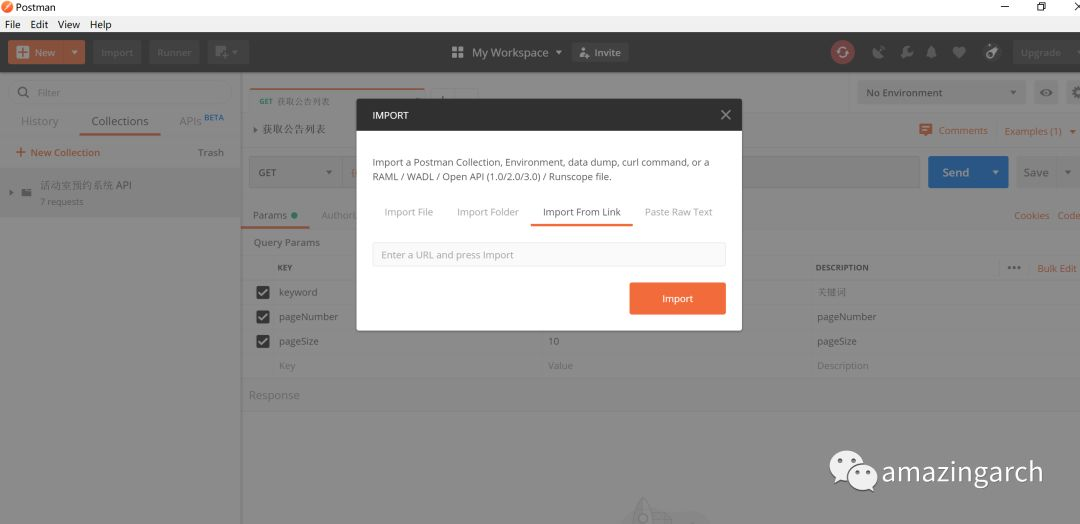
Task: Open the Paste Raw Text tab
Action: coord(678,212)
